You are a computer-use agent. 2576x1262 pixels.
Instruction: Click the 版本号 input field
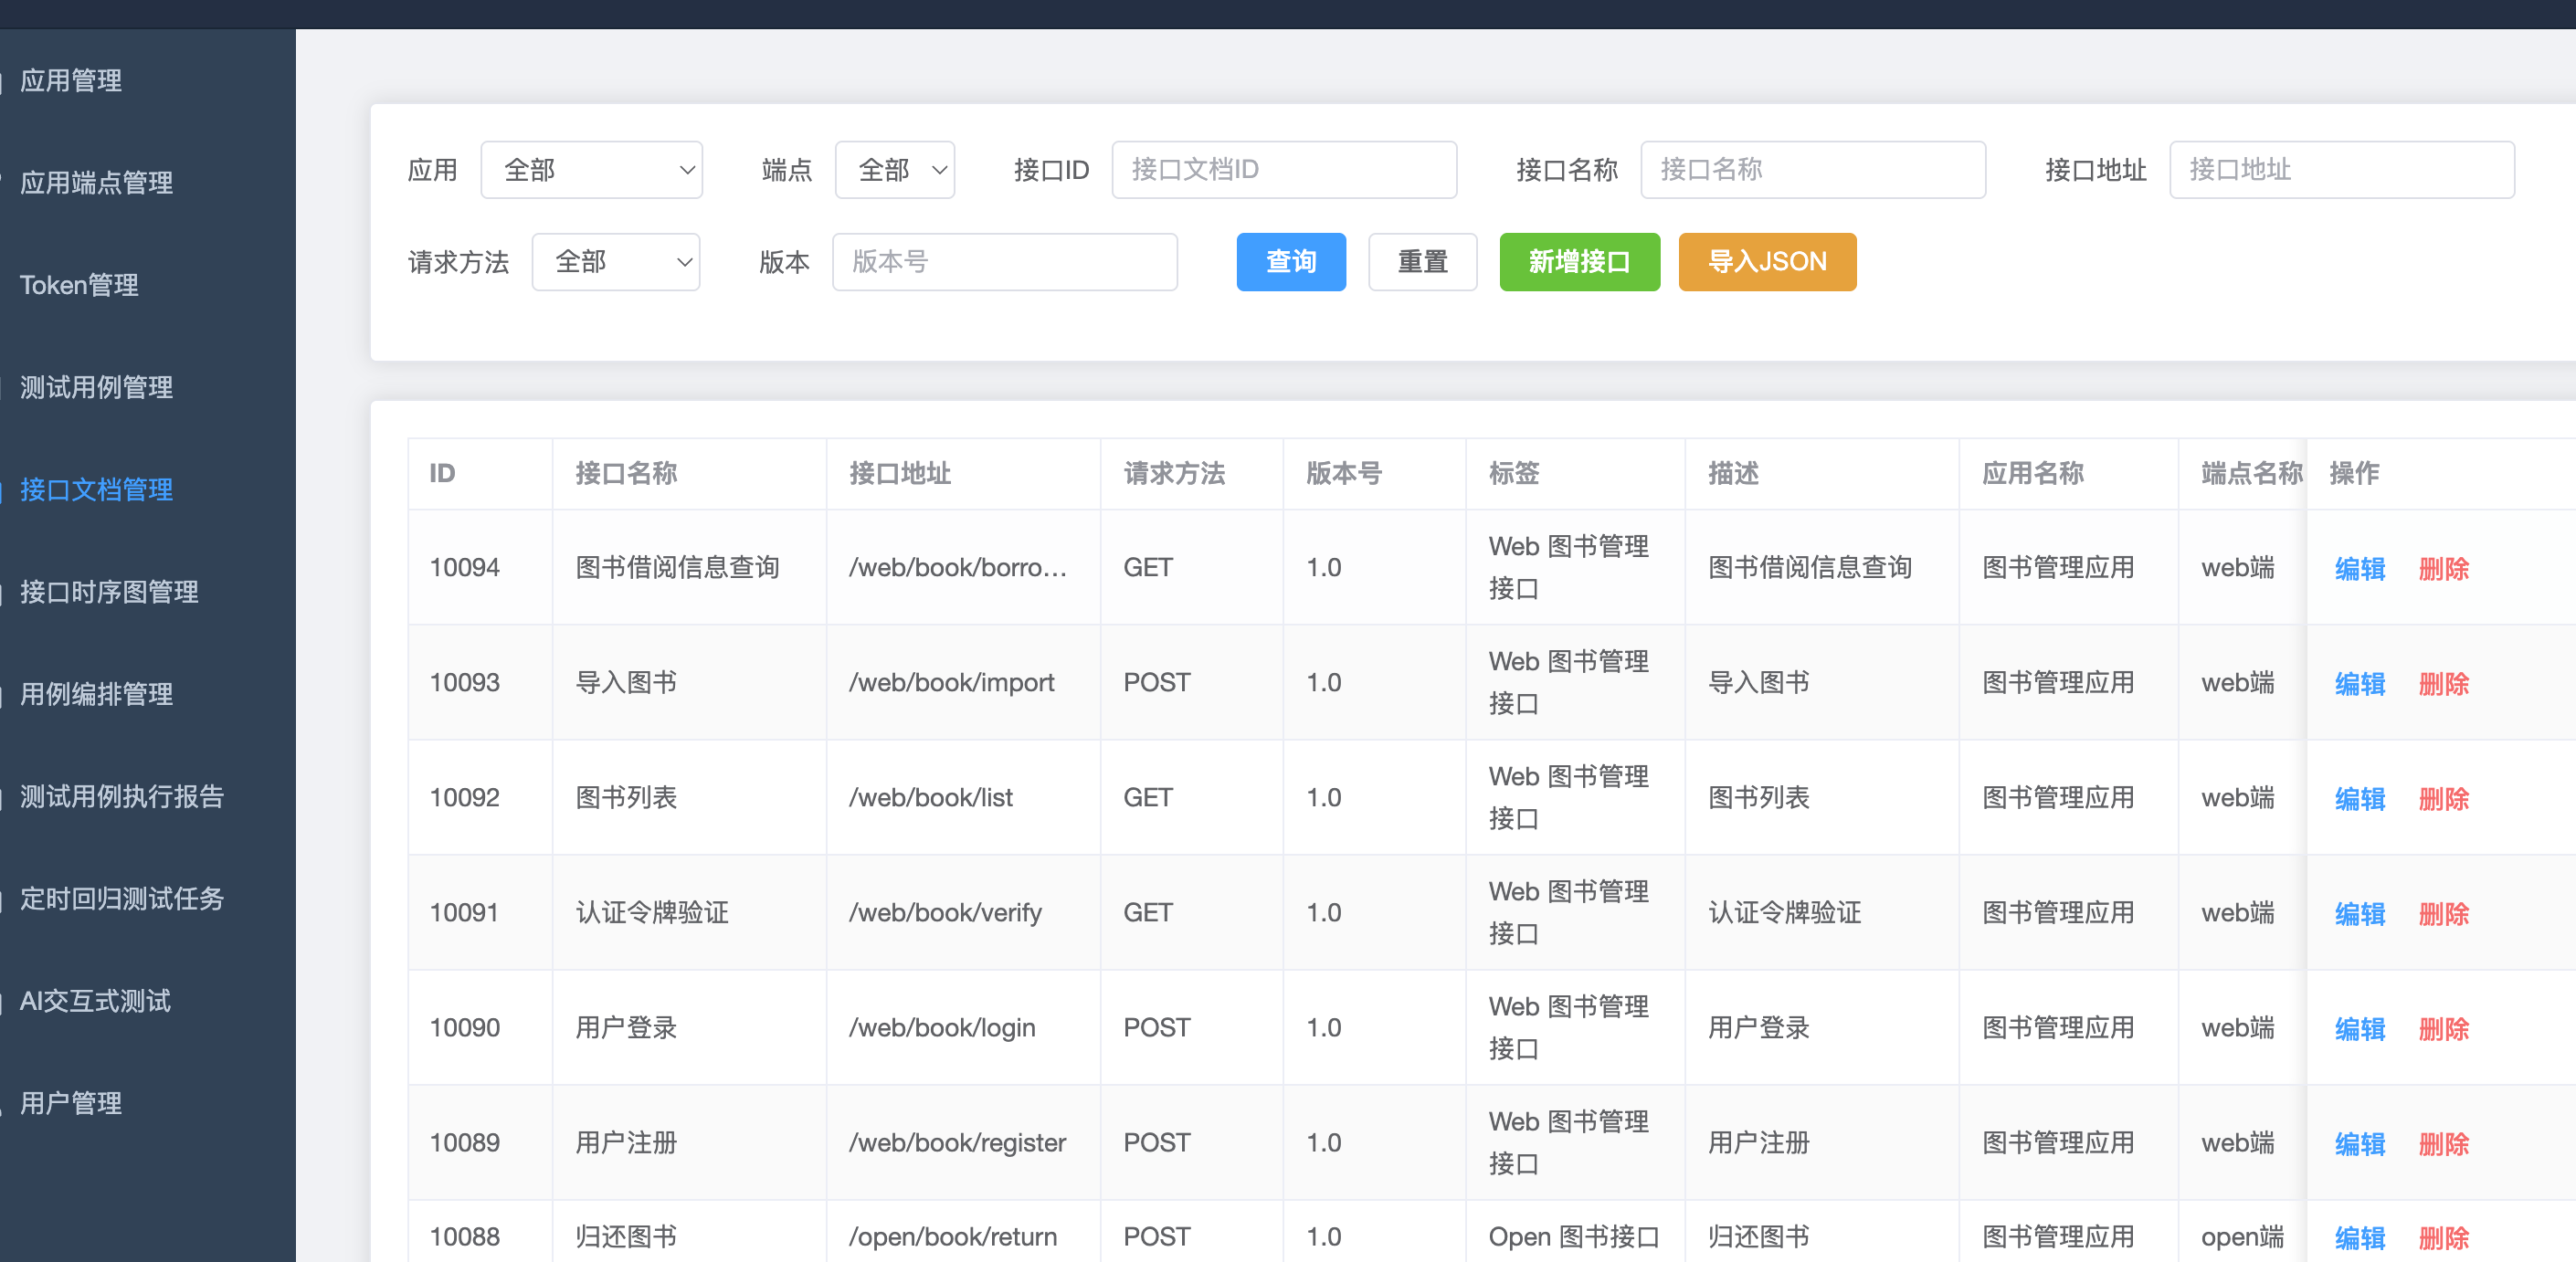pyautogui.click(x=1004, y=262)
